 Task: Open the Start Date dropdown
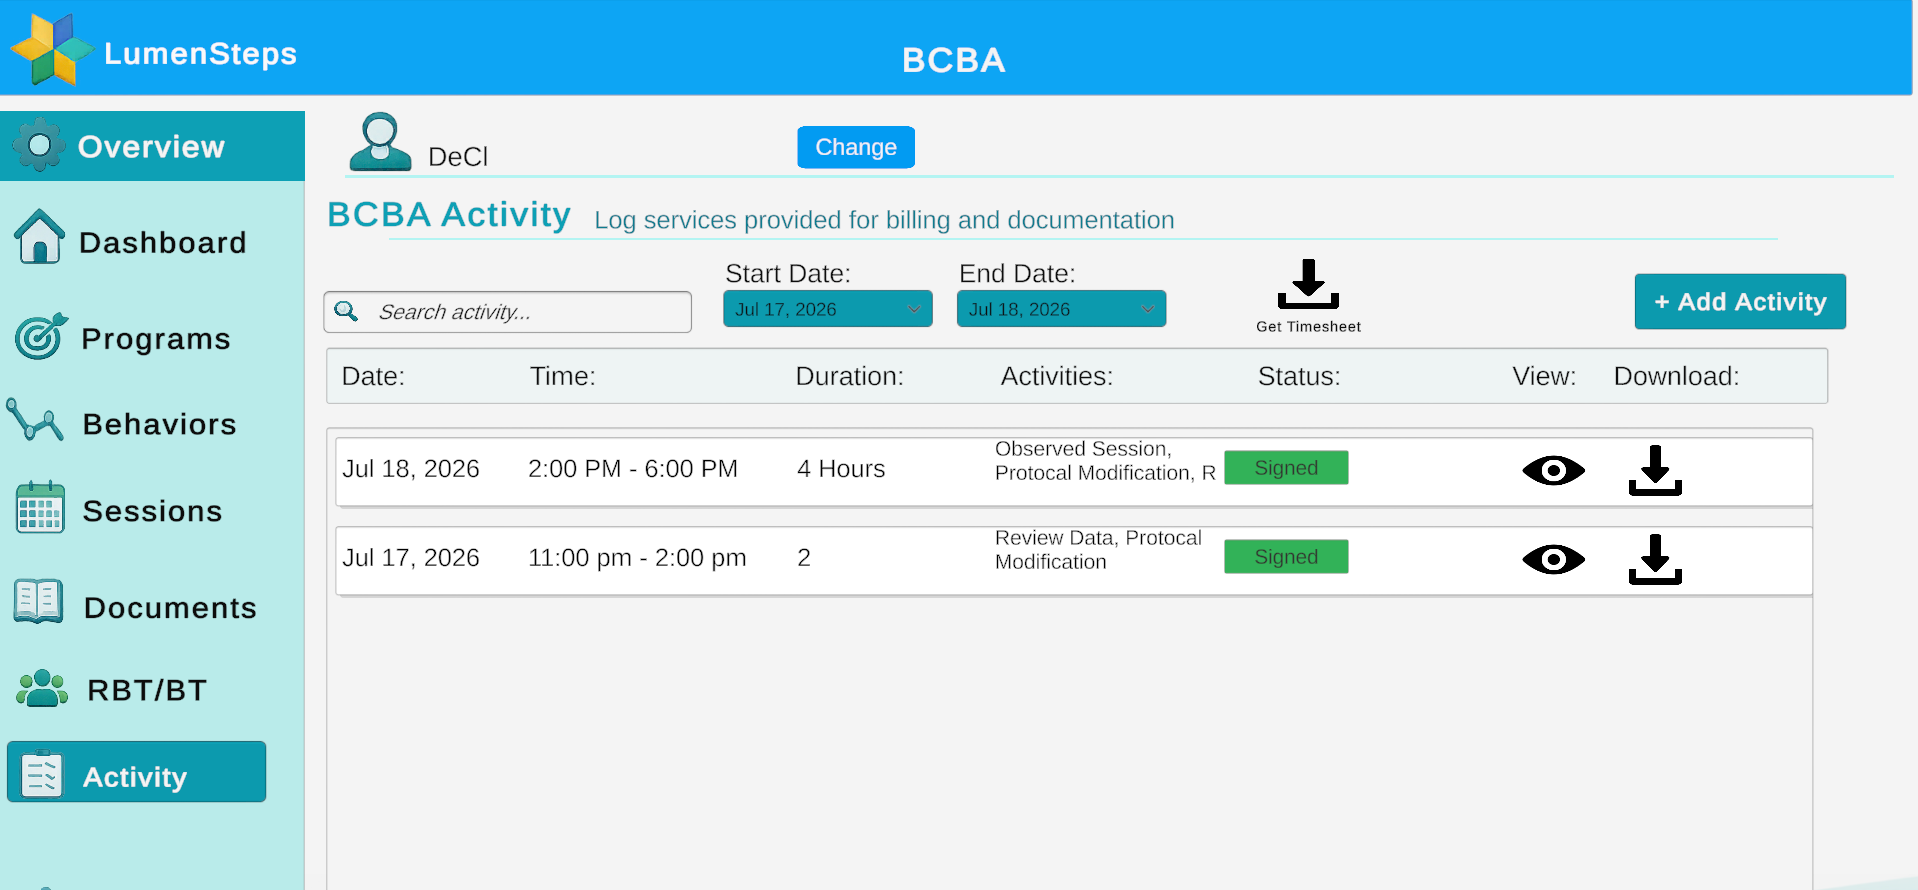point(828,309)
